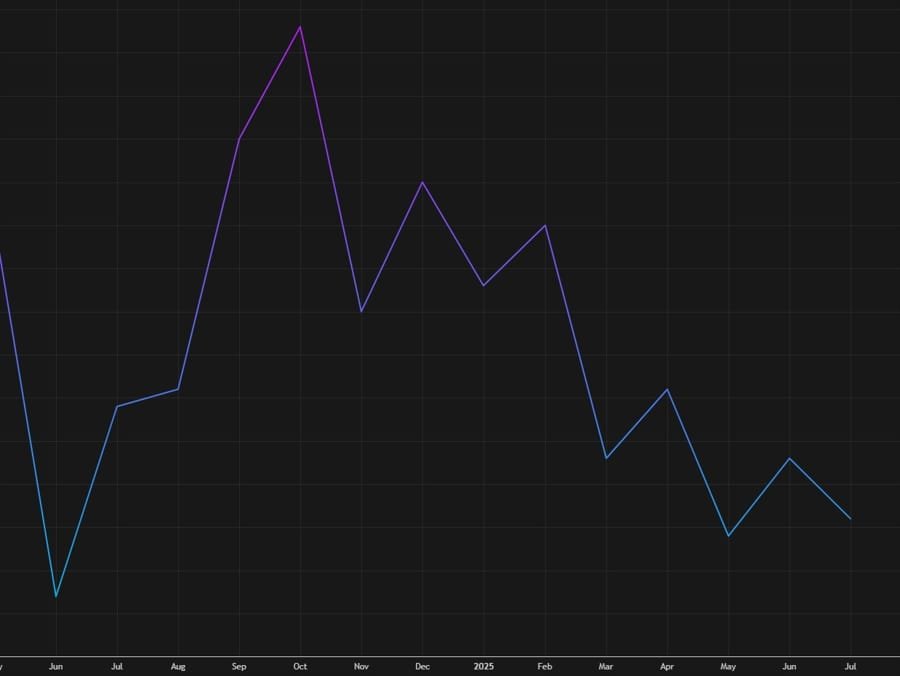Image resolution: width=900 pixels, height=676 pixels.
Task: Select the Sep x-axis label
Action: click(x=239, y=666)
